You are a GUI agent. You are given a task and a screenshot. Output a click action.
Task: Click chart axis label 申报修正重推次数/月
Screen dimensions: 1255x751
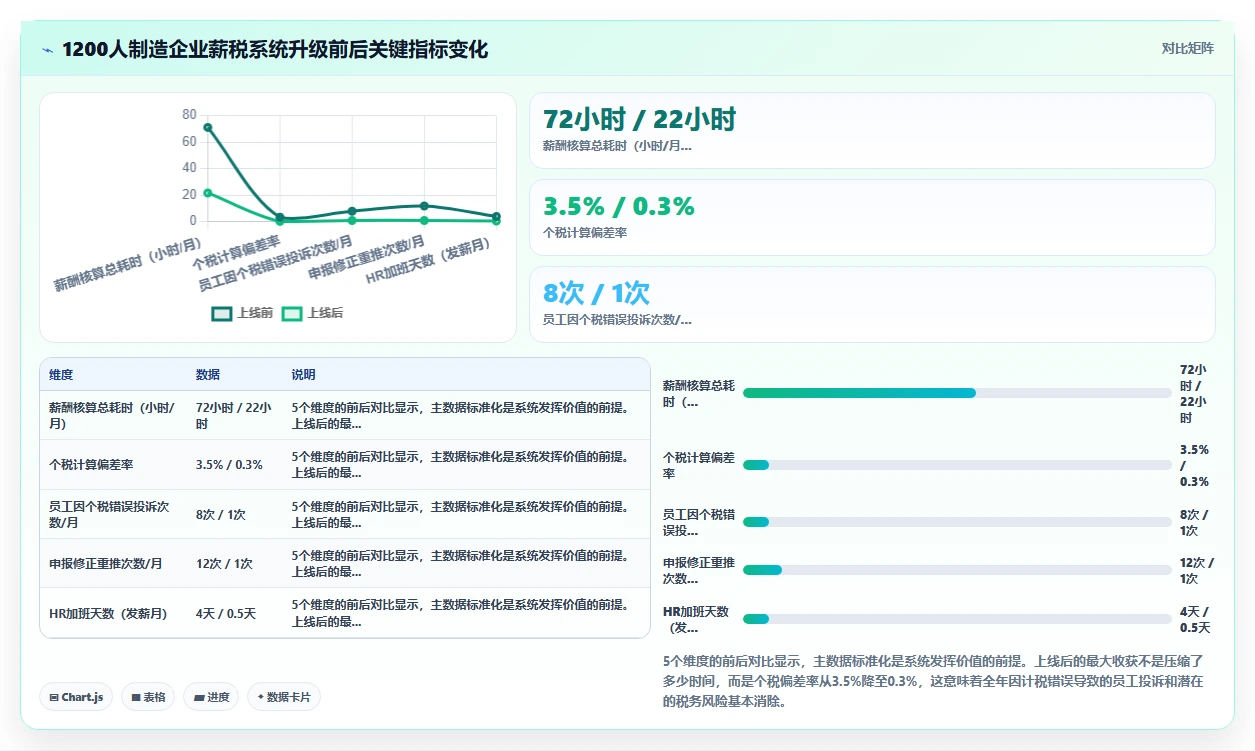click(x=367, y=258)
